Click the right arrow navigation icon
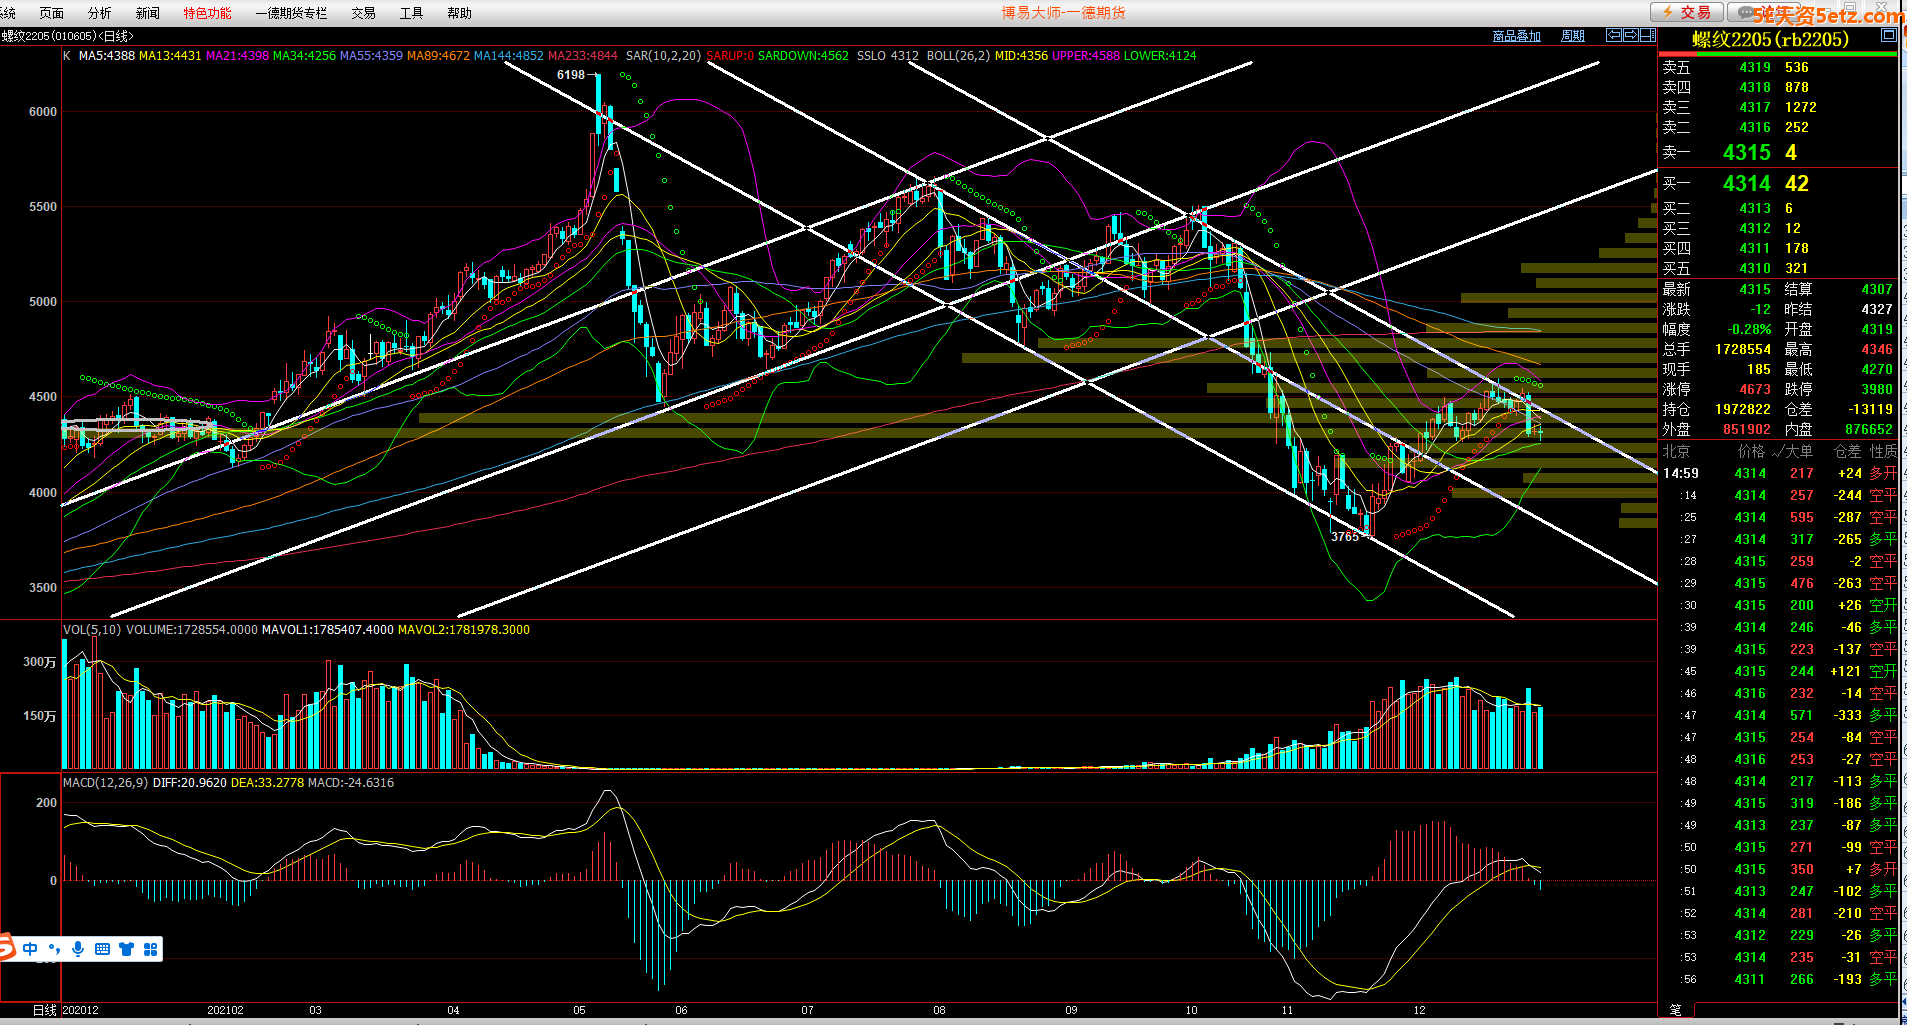Image resolution: width=1907 pixels, height=1025 pixels. 1630,35
